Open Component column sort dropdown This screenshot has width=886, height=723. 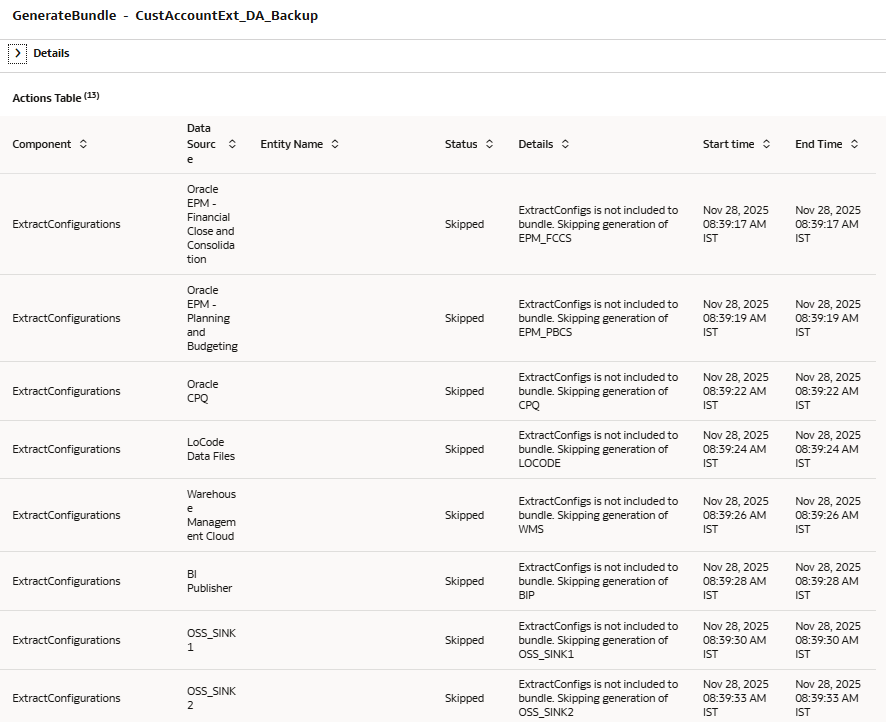(83, 144)
